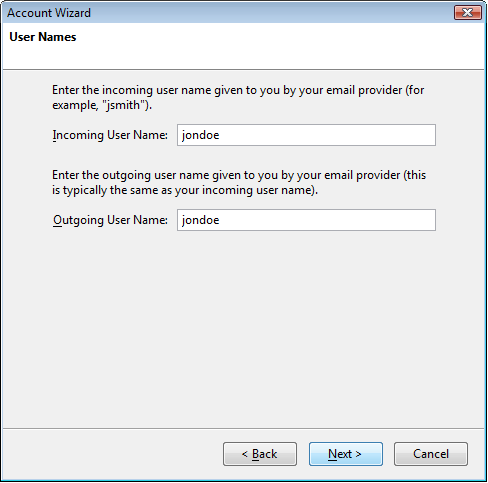Cancel the Account Wizard
The height and width of the screenshot is (483, 488).
point(431,454)
